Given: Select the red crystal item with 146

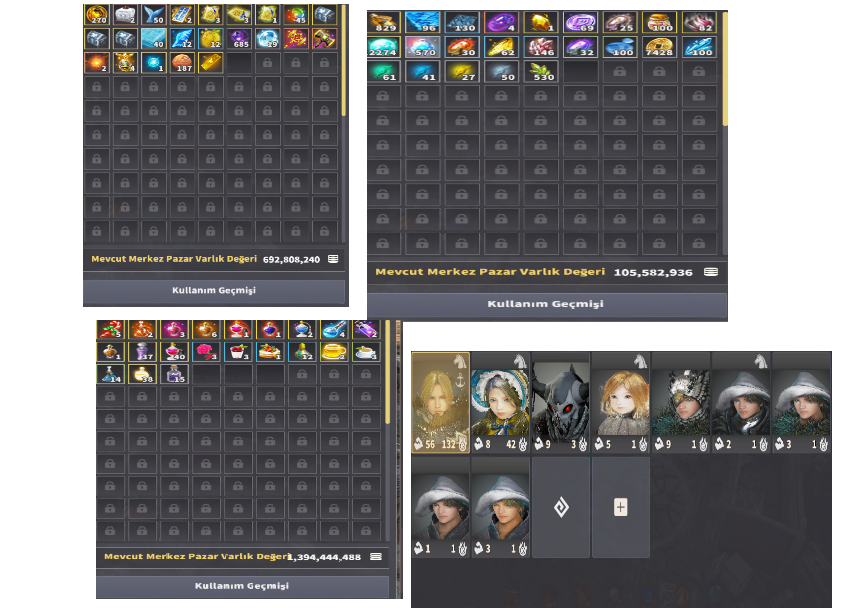Looking at the screenshot, I should pyautogui.click(x=541, y=47).
